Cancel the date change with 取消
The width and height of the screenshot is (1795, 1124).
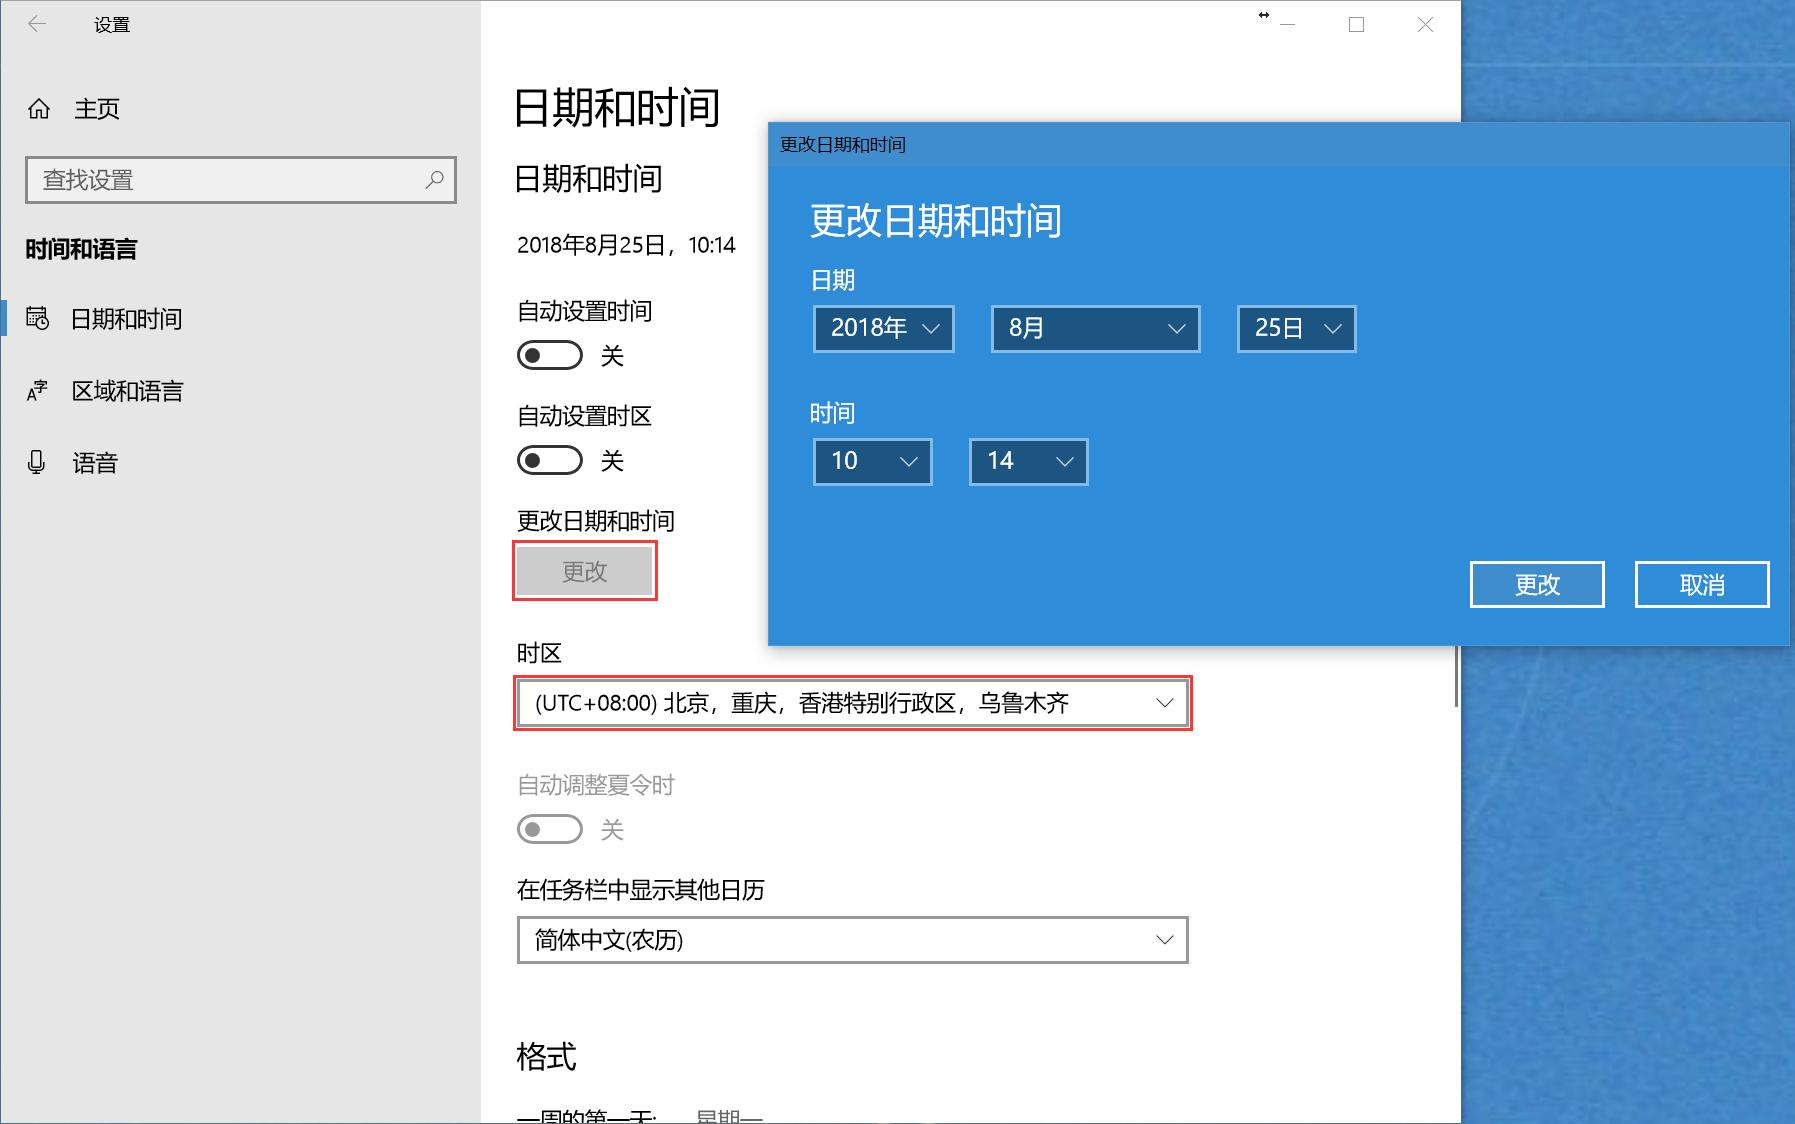(x=1700, y=584)
